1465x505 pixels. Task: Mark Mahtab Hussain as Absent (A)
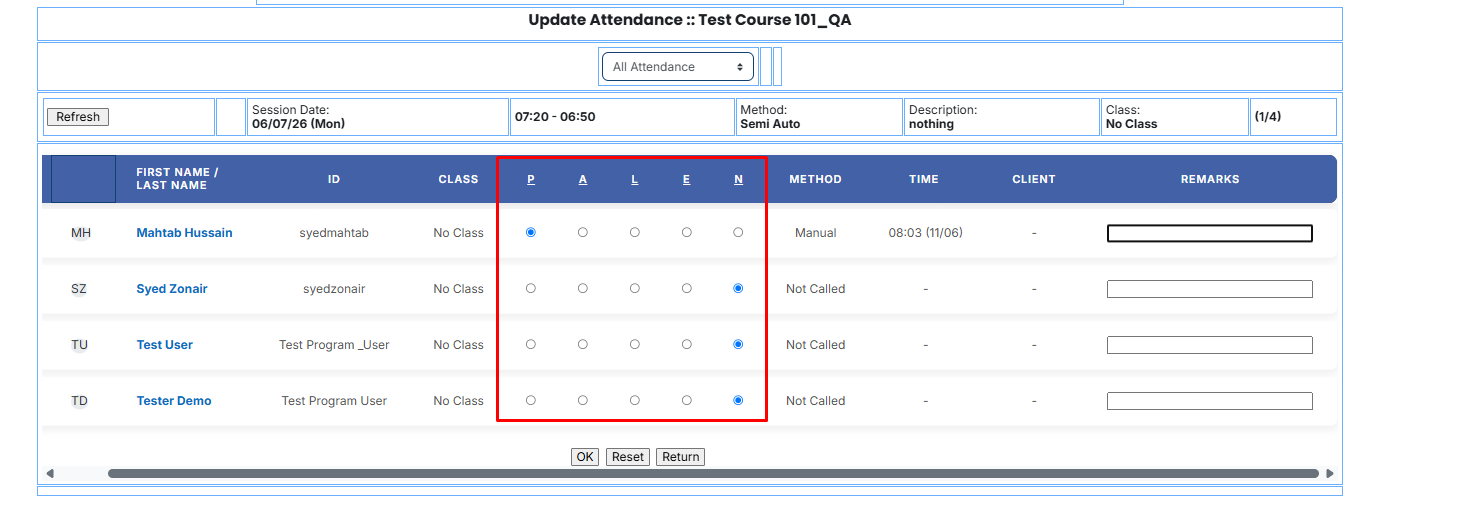583,232
